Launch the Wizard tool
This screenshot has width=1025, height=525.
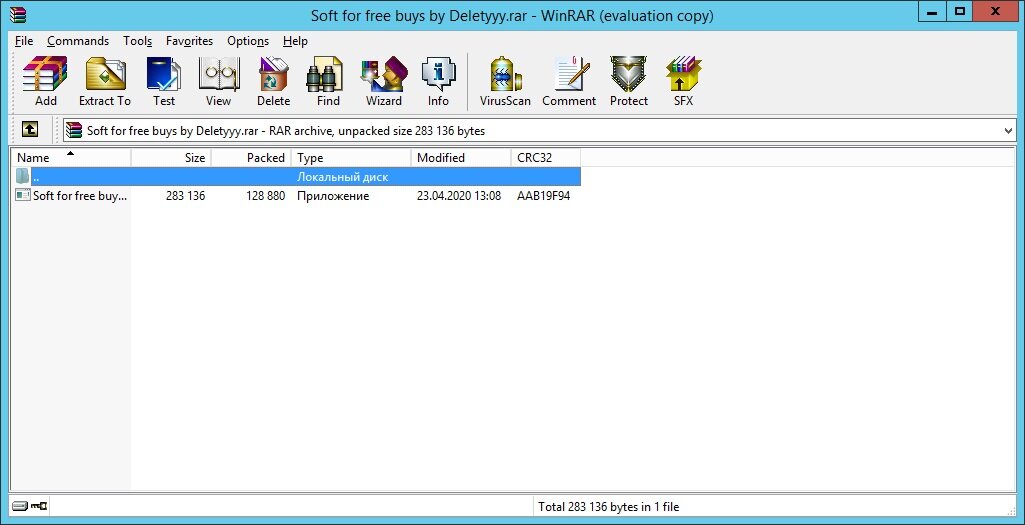point(384,81)
